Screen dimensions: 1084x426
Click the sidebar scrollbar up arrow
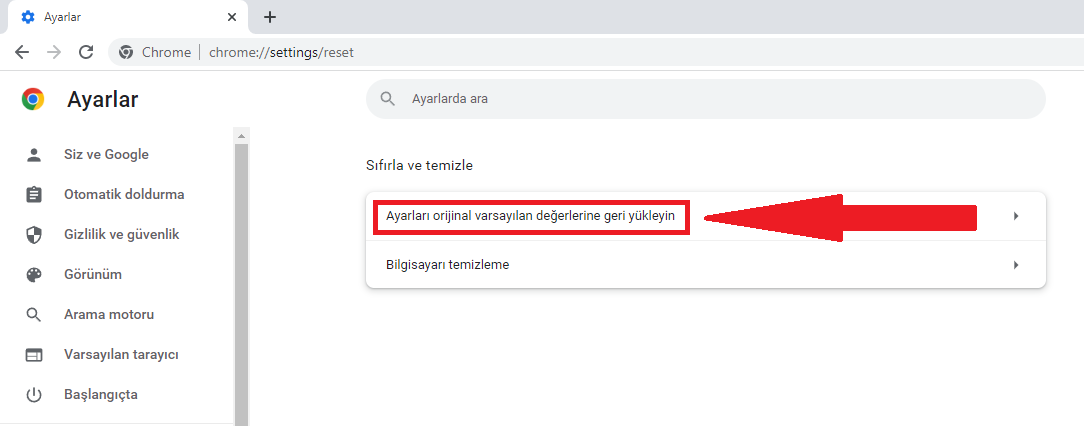pyautogui.click(x=241, y=135)
